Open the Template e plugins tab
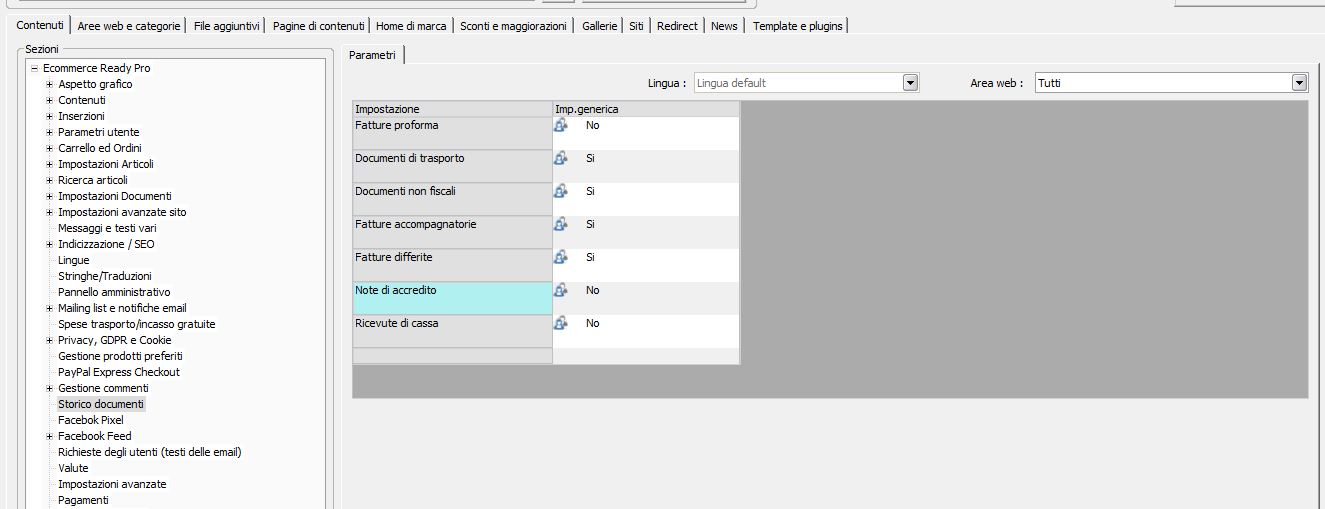This screenshot has height=509, width=1325. (x=798, y=26)
